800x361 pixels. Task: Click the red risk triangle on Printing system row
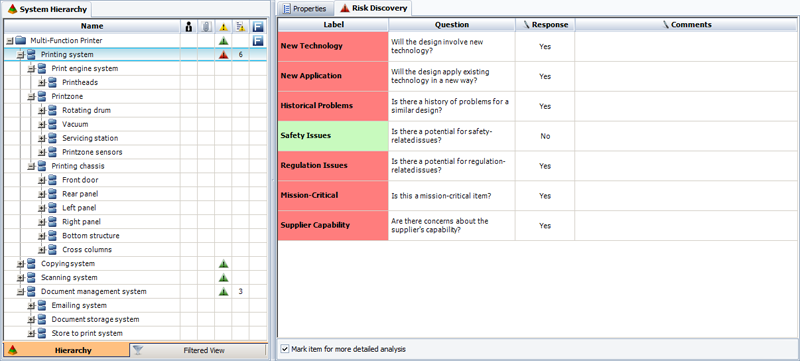click(223, 55)
